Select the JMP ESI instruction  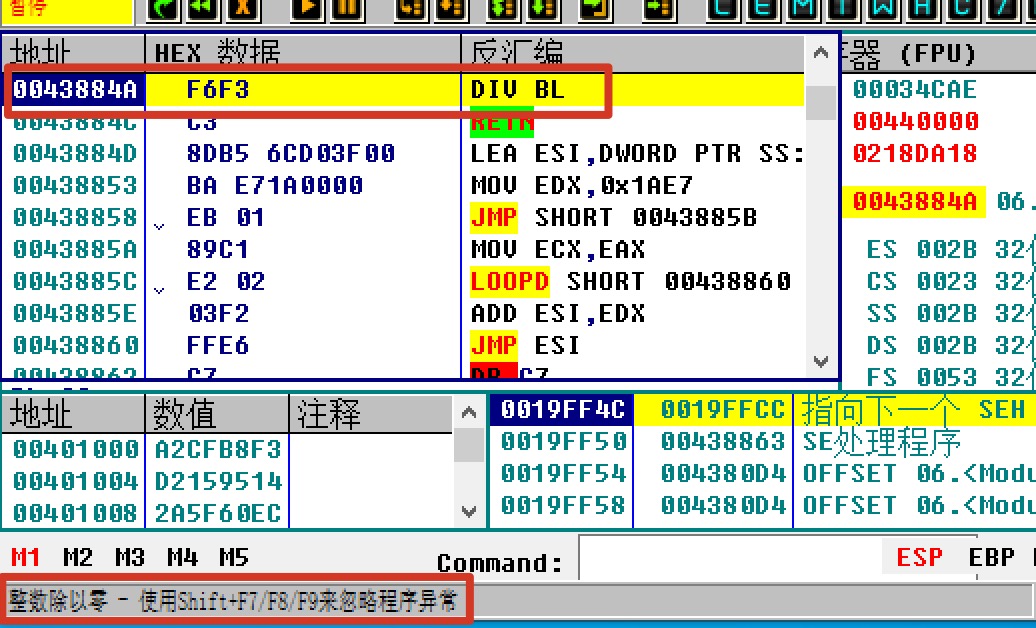click(525, 345)
